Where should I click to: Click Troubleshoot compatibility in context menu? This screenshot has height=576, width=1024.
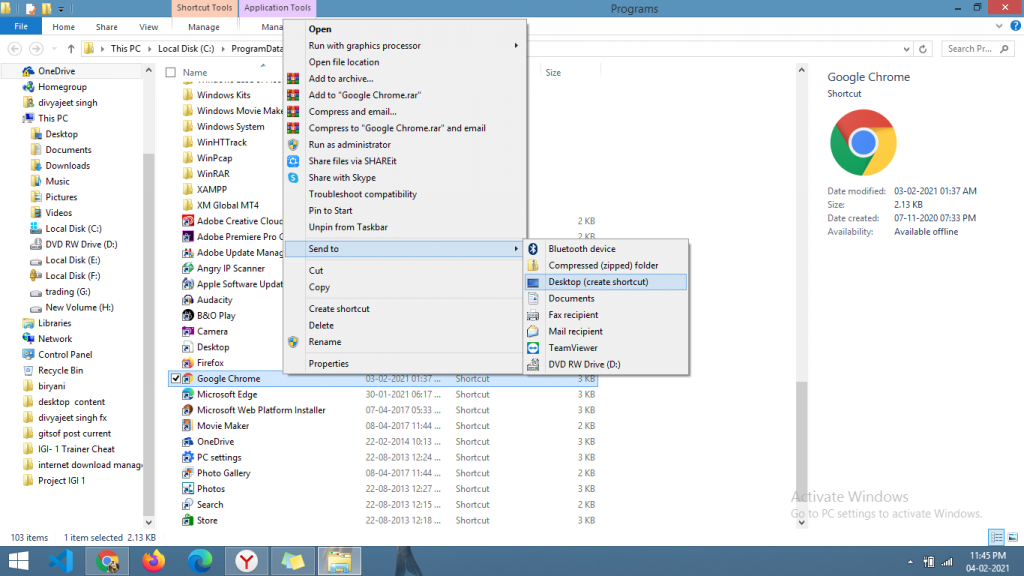[362, 194]
